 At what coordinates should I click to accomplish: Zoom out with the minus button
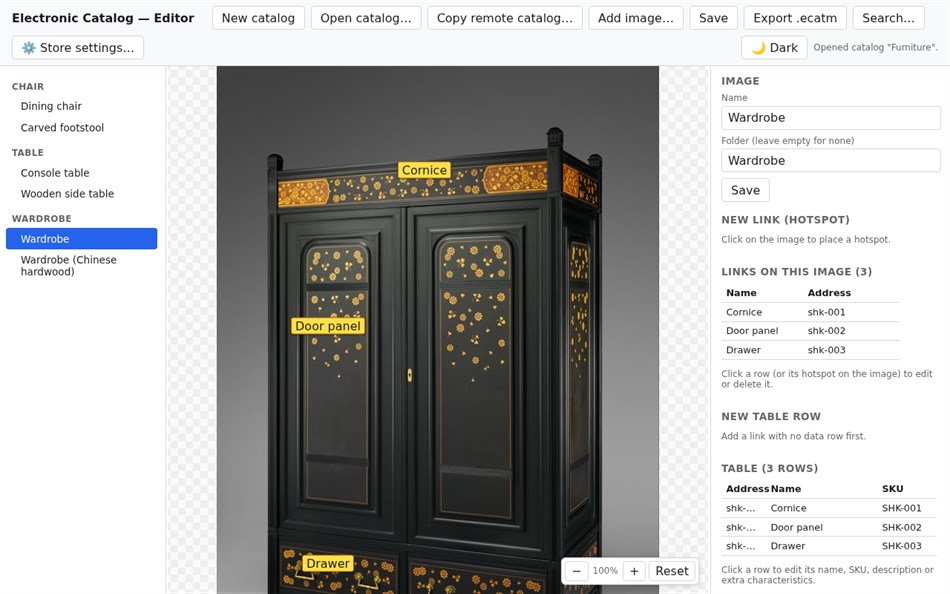[576, 571]
